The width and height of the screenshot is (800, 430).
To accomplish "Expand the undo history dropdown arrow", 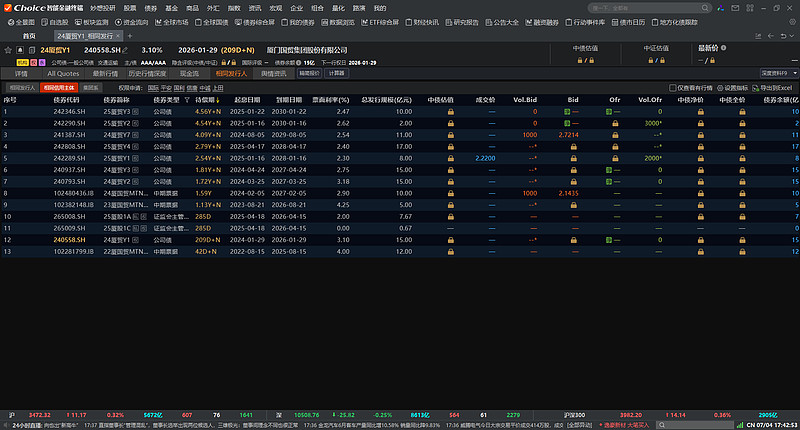I will tap(791, 36).
